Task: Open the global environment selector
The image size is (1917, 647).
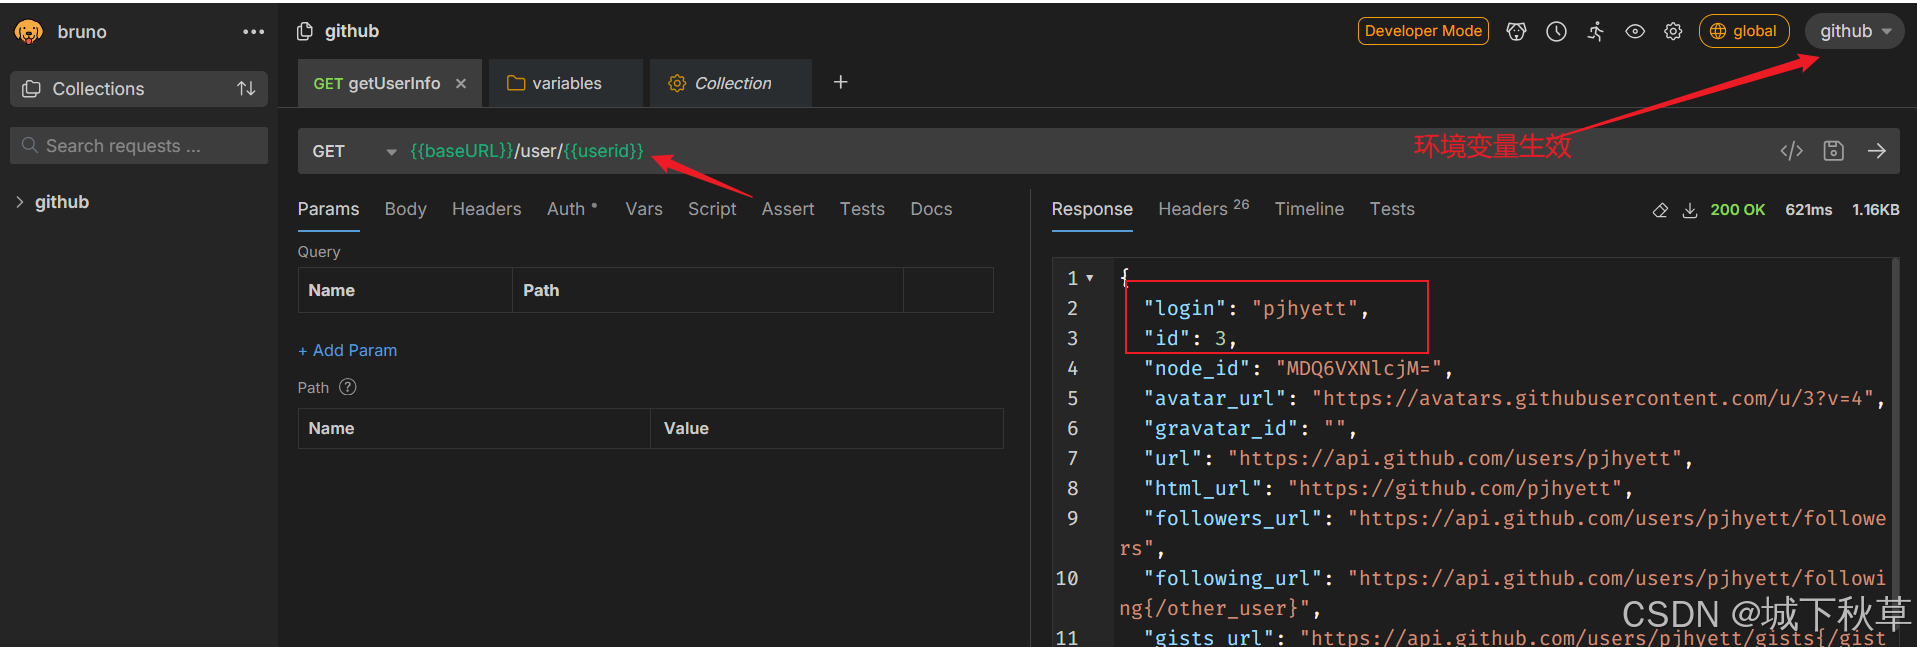Action: pos(1744,32)
